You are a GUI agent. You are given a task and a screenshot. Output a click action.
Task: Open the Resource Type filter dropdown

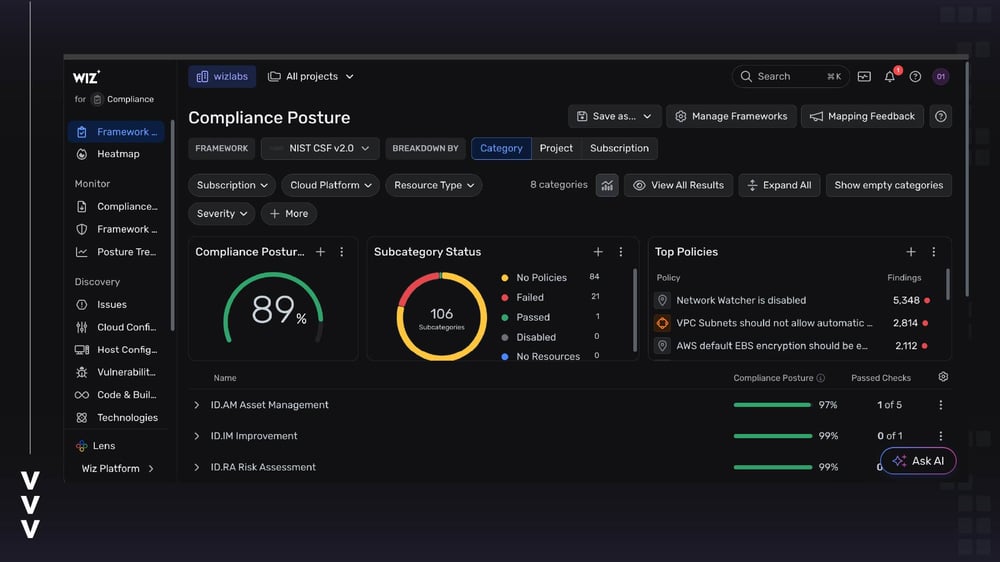point(434,185)
